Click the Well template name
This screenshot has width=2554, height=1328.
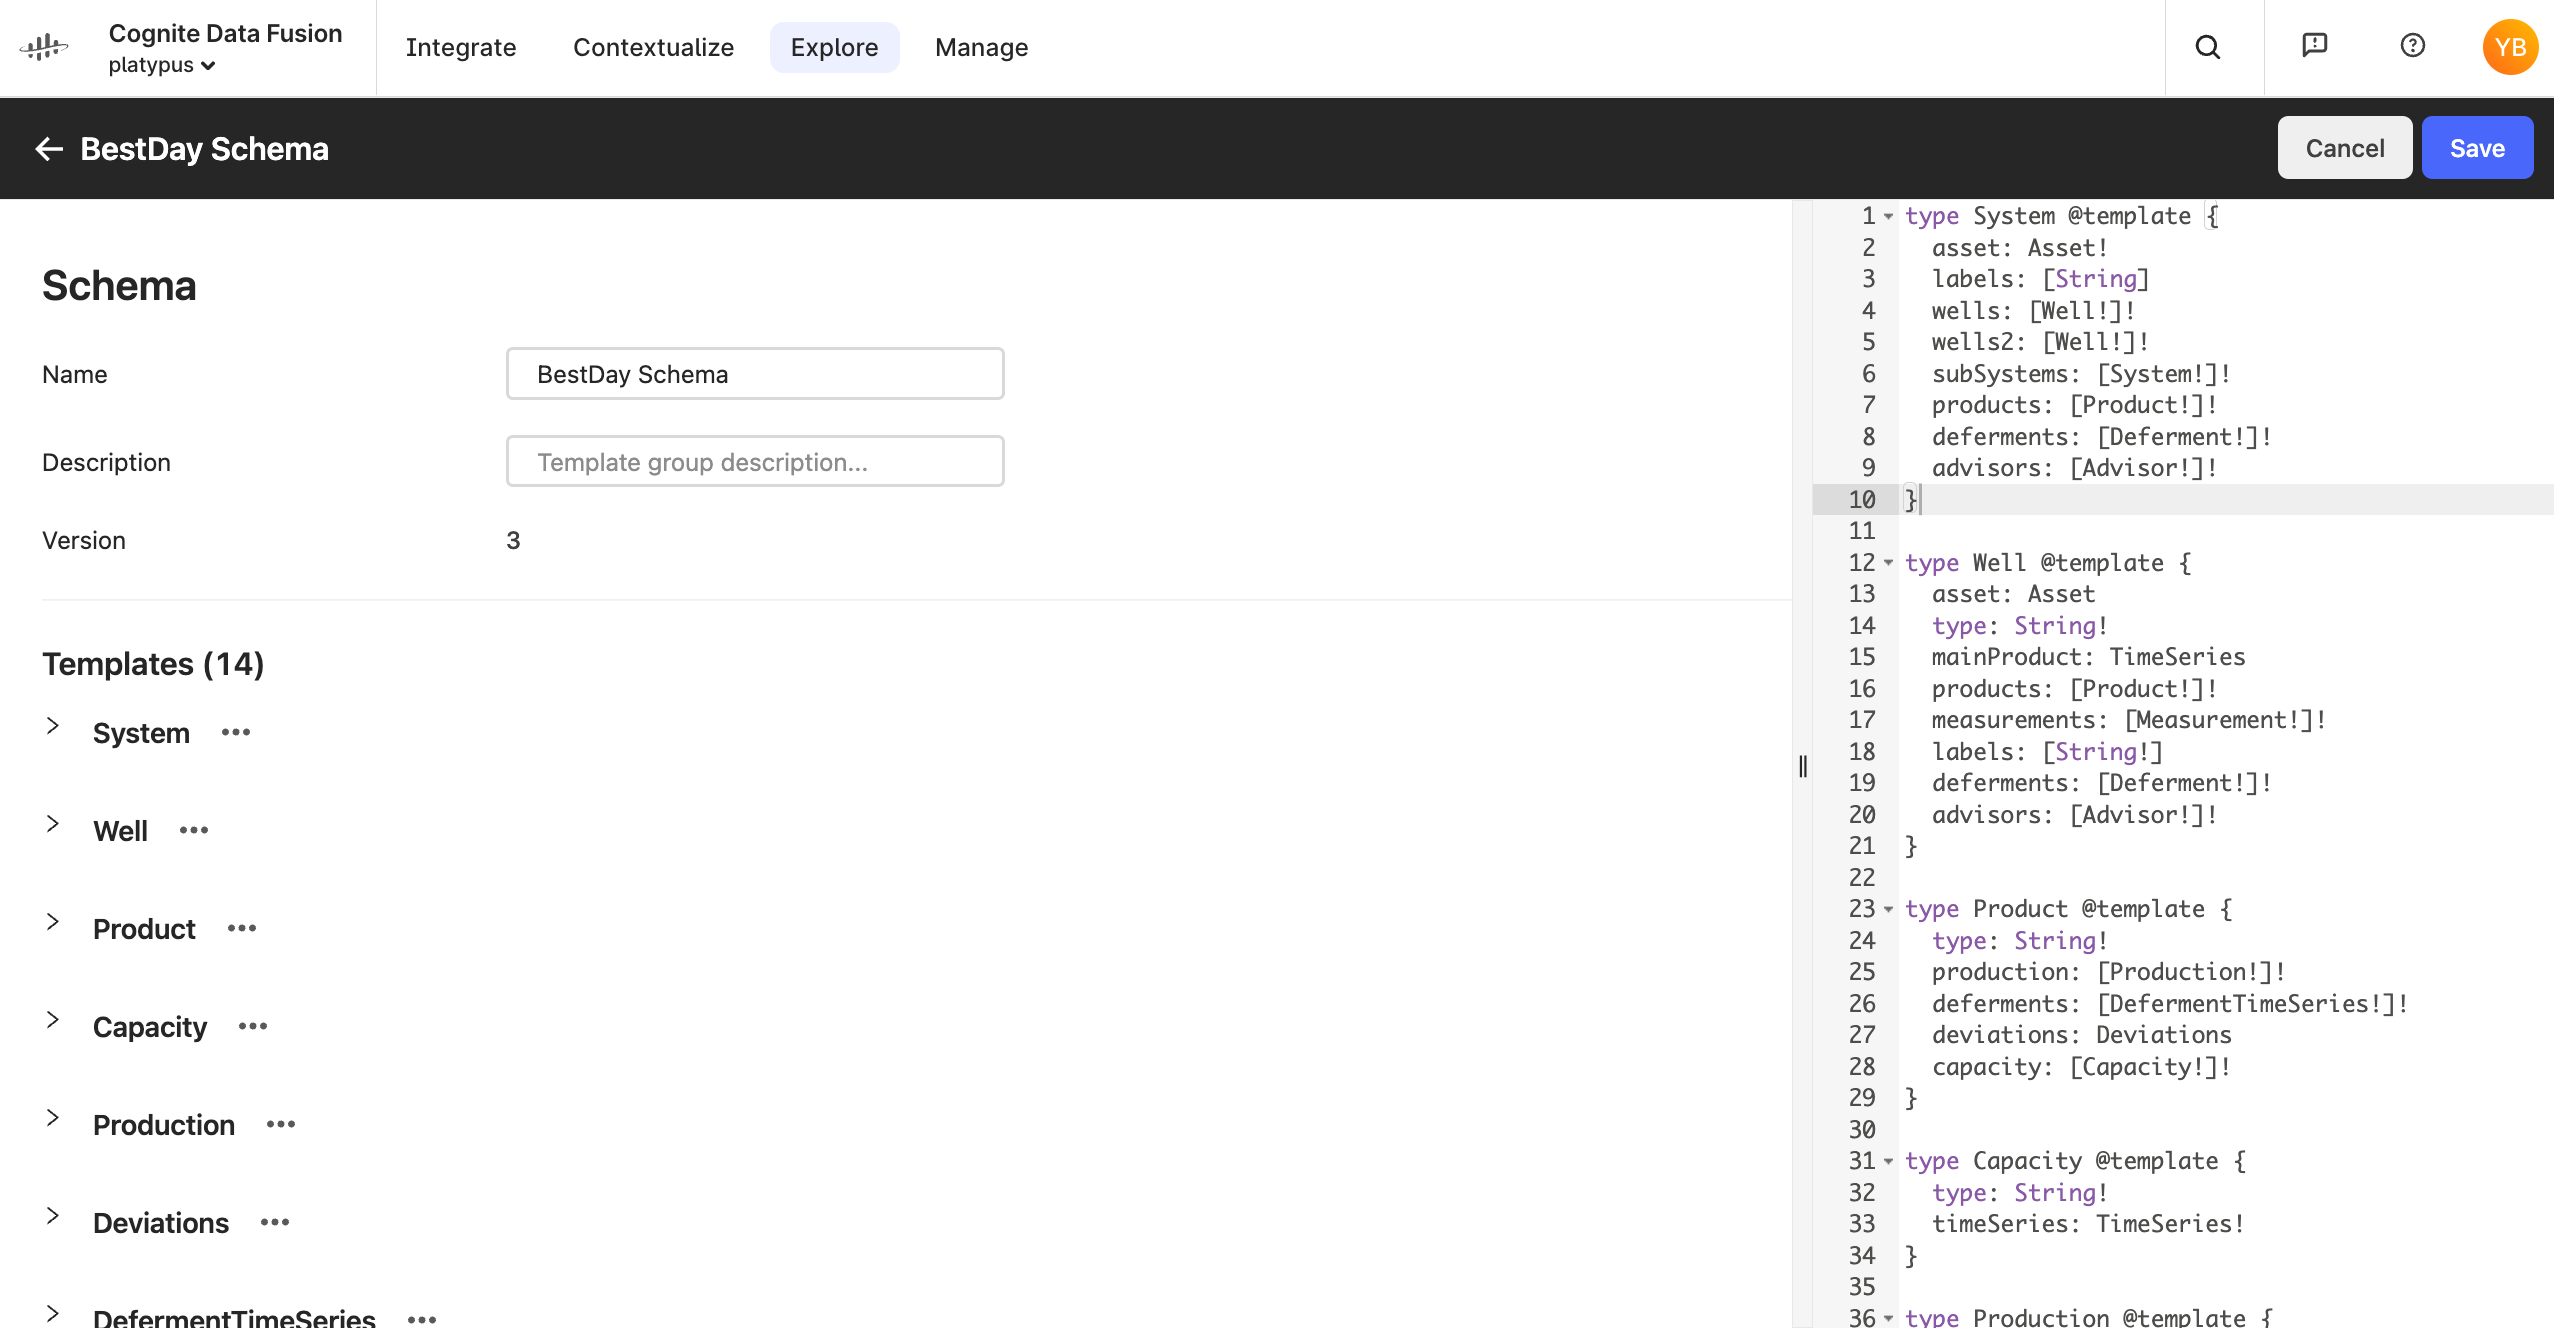pos(120,831)
